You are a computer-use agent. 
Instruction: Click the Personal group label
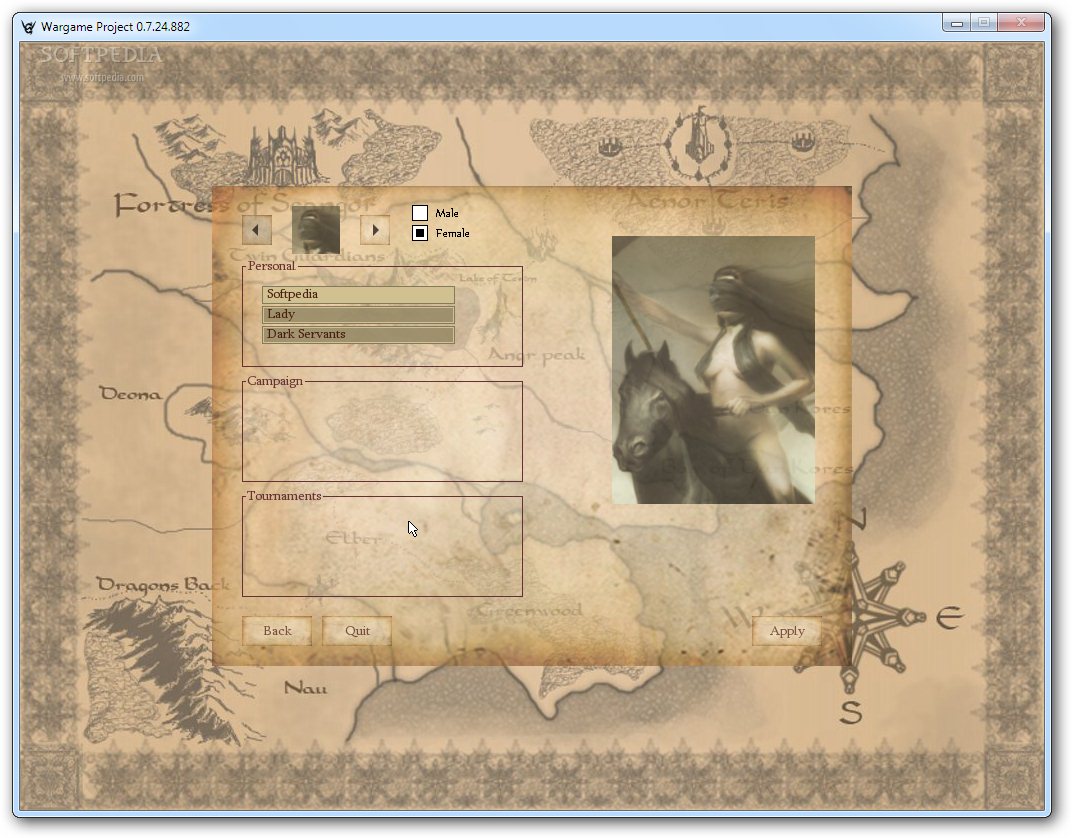(271, 266)
